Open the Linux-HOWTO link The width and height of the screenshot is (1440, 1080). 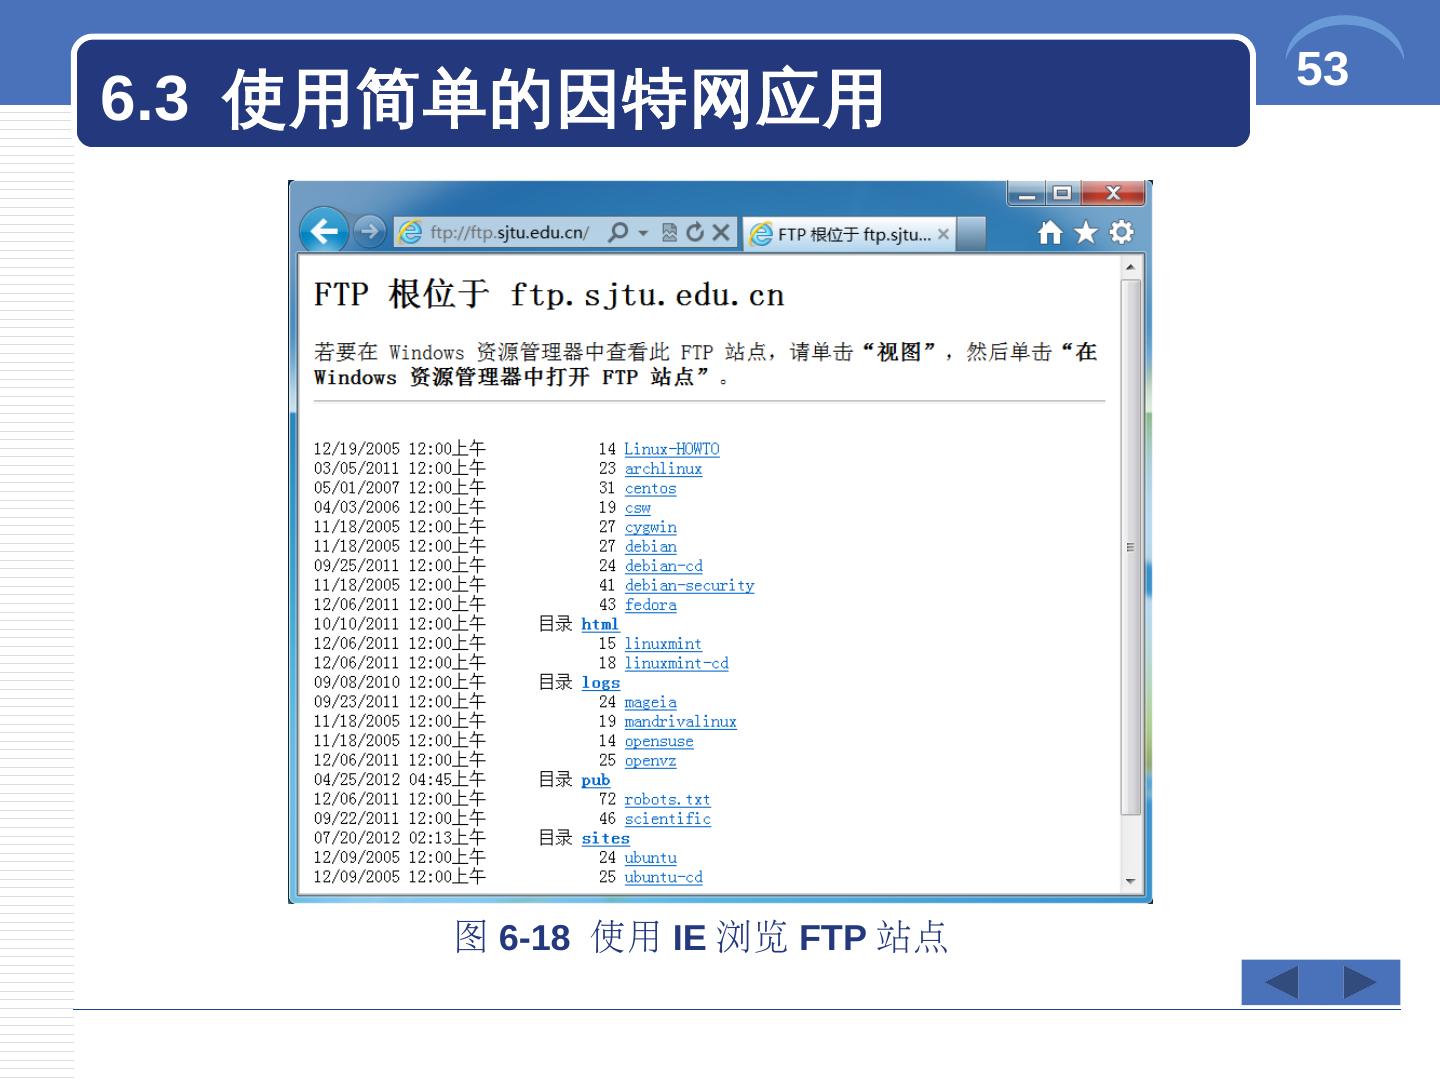(672, 449)
